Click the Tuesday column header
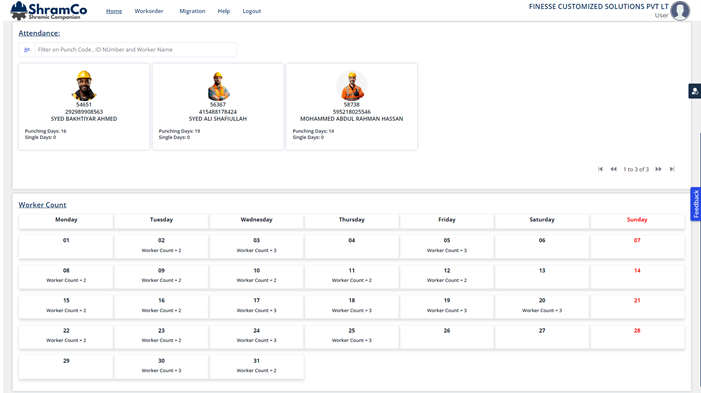Viewport: 701px width, 393px height. coord(161,220)
